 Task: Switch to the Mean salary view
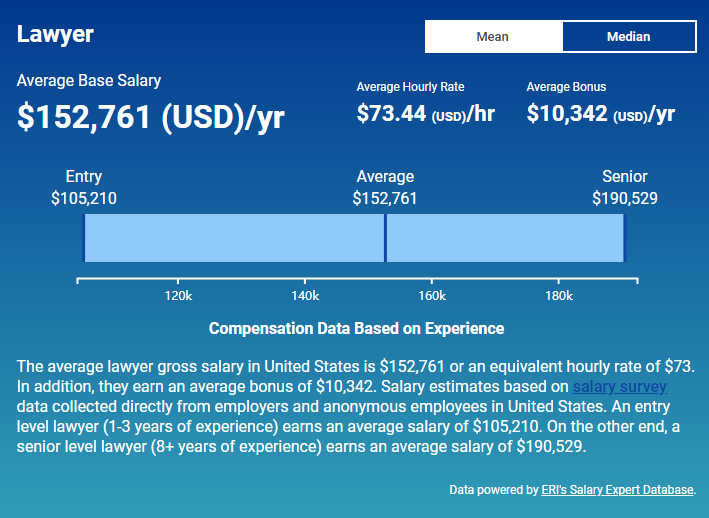tap(493, 37)
